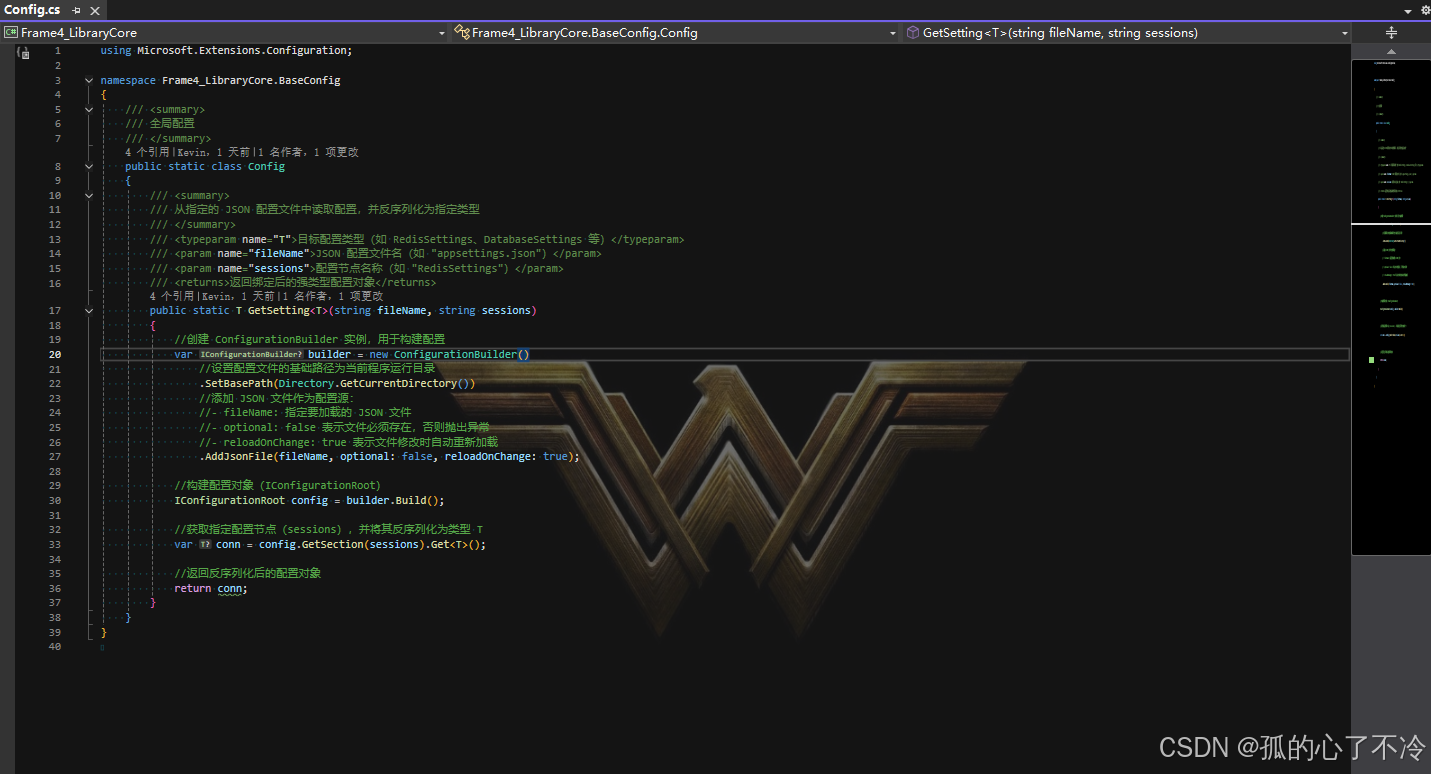Click the split editor window icon
1431x774 pixels.
(x=1391, y=33)
